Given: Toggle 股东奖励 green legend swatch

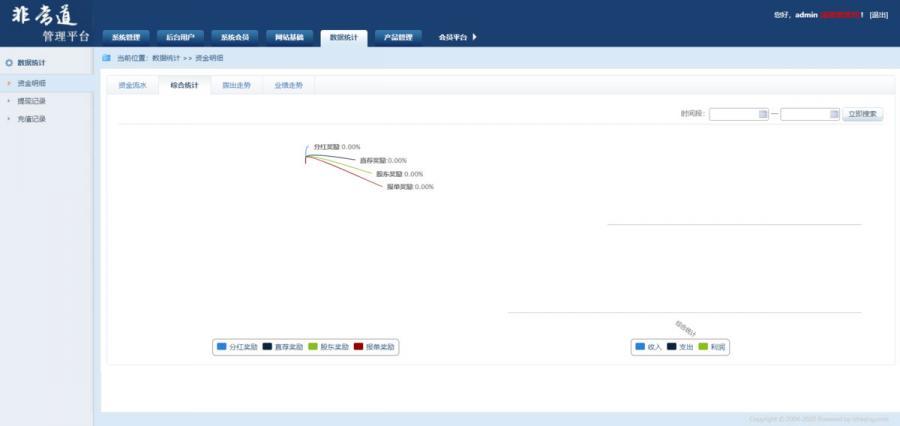Looking at the screenshot, I should click(x=313, y=347).
